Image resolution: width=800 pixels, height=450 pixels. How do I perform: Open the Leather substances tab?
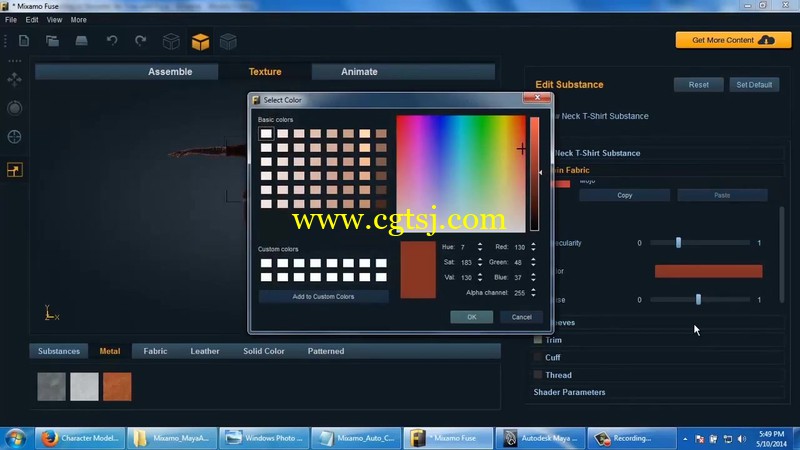point(205,351)
